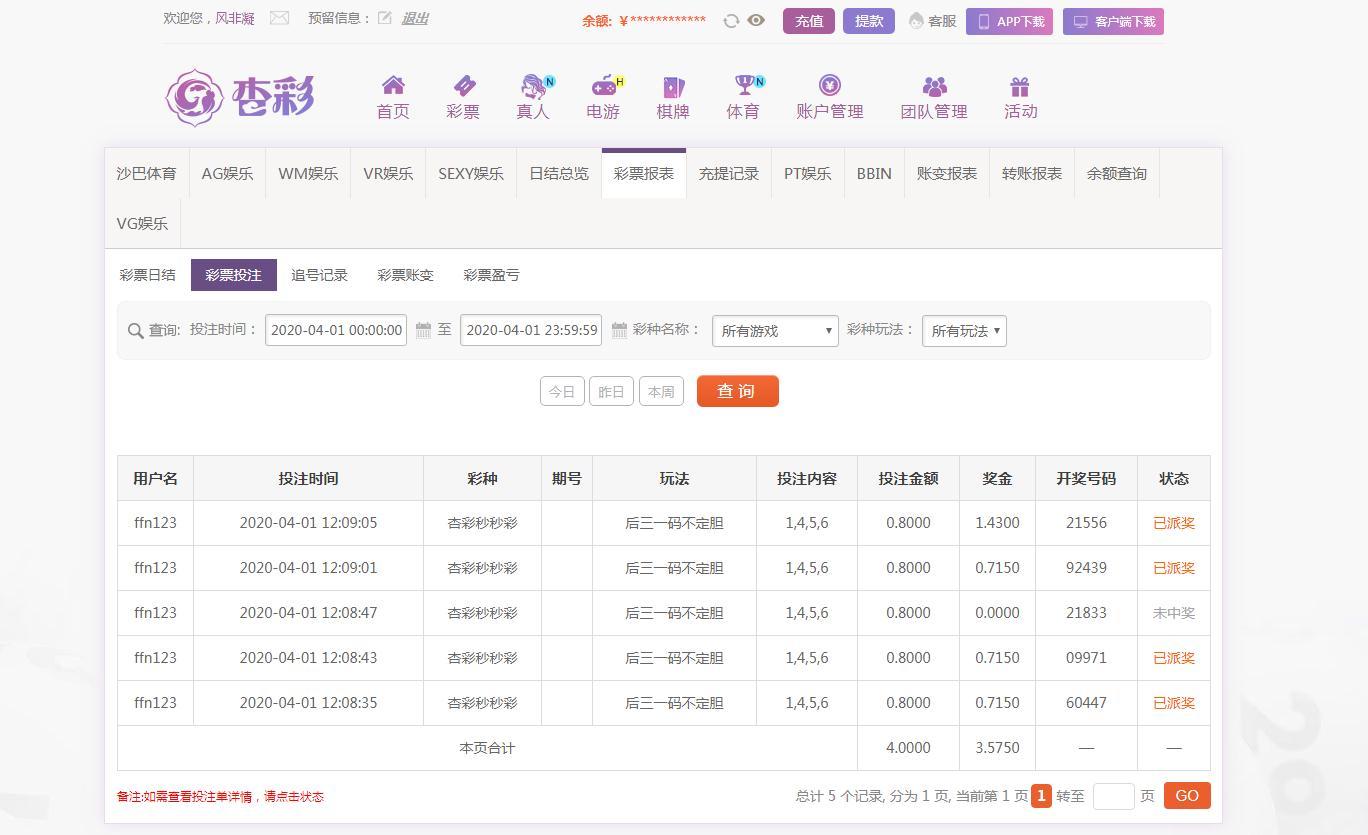Viewport: 1368px width, 835px height.
Task: Open the 活动 gift box icon
Action: coord(1019,87)
